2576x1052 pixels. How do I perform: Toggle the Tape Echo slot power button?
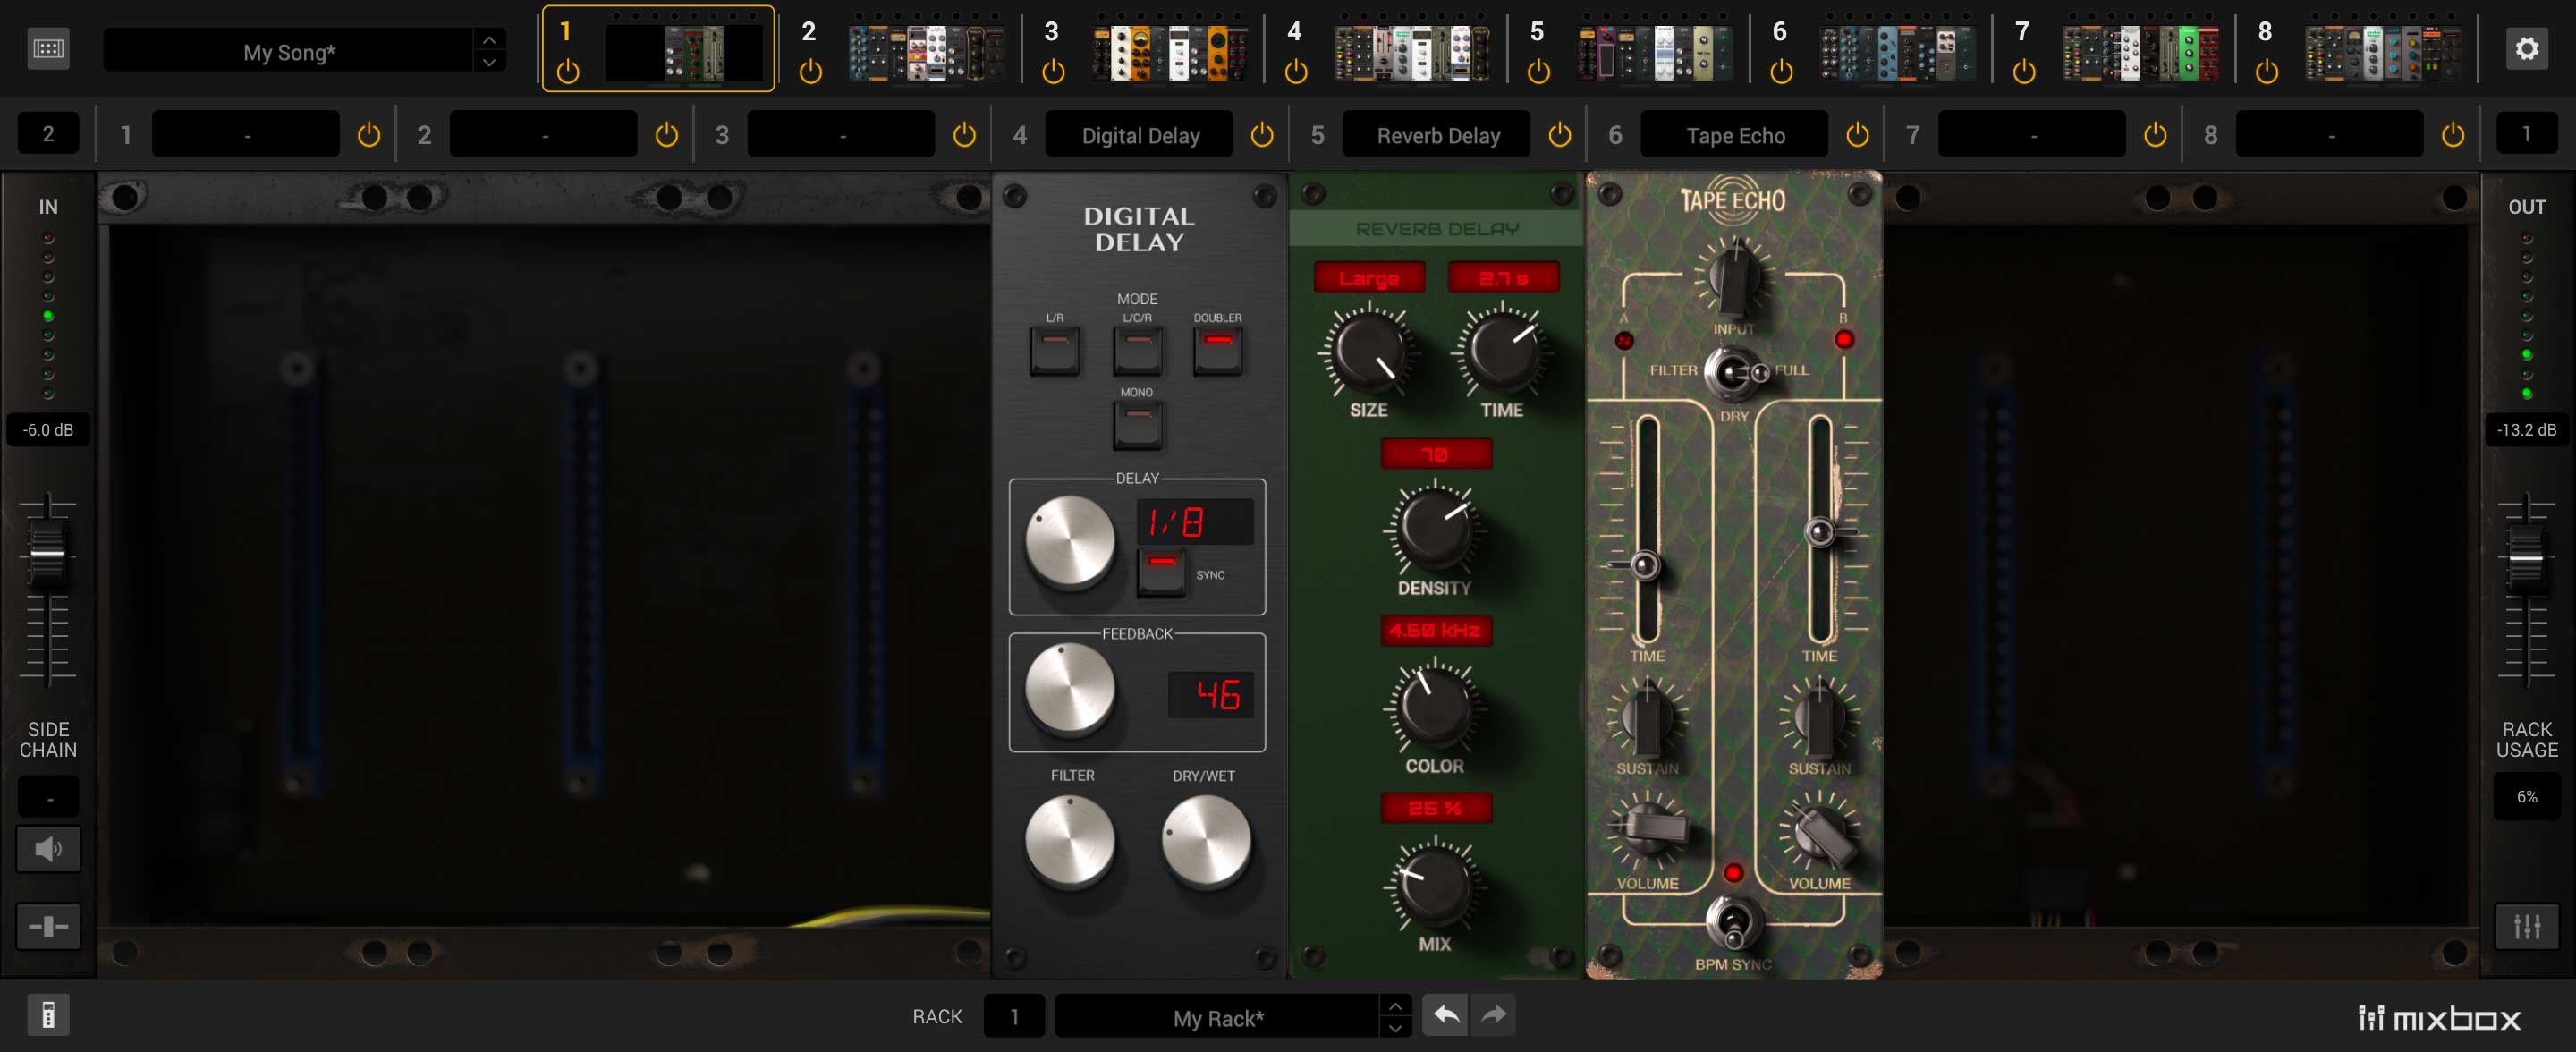tap(1857, 134)
